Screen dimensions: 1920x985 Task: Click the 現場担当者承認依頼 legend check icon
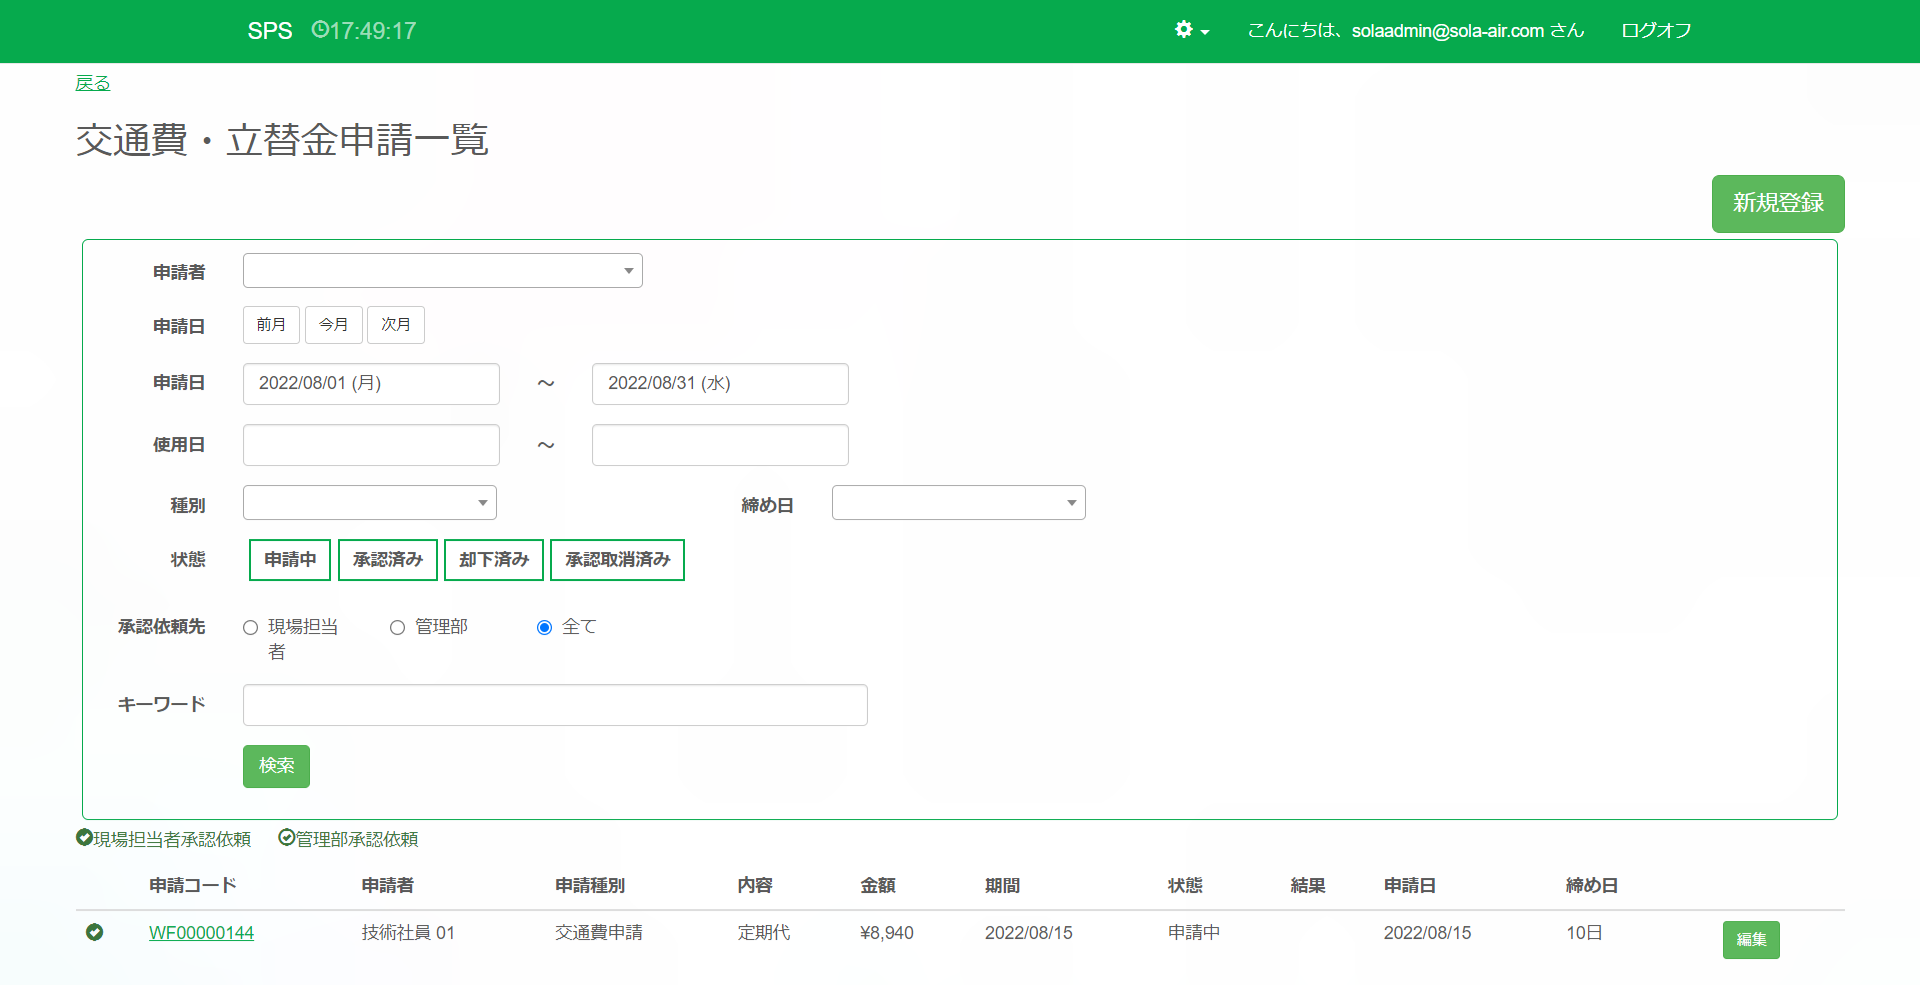tap(85, 838)
